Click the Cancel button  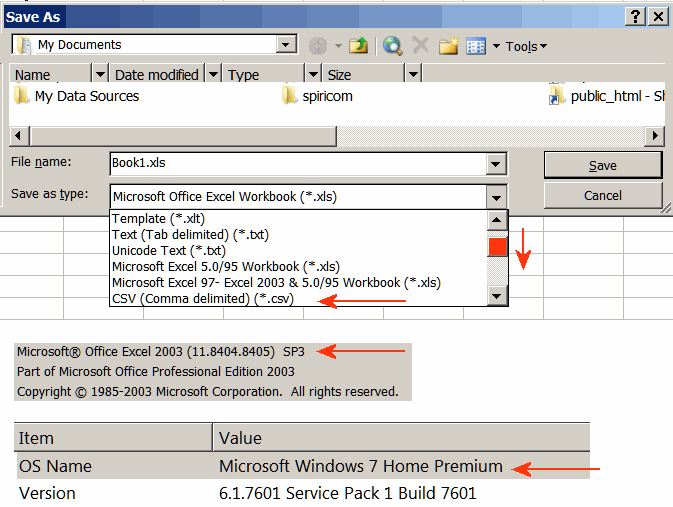603,195
